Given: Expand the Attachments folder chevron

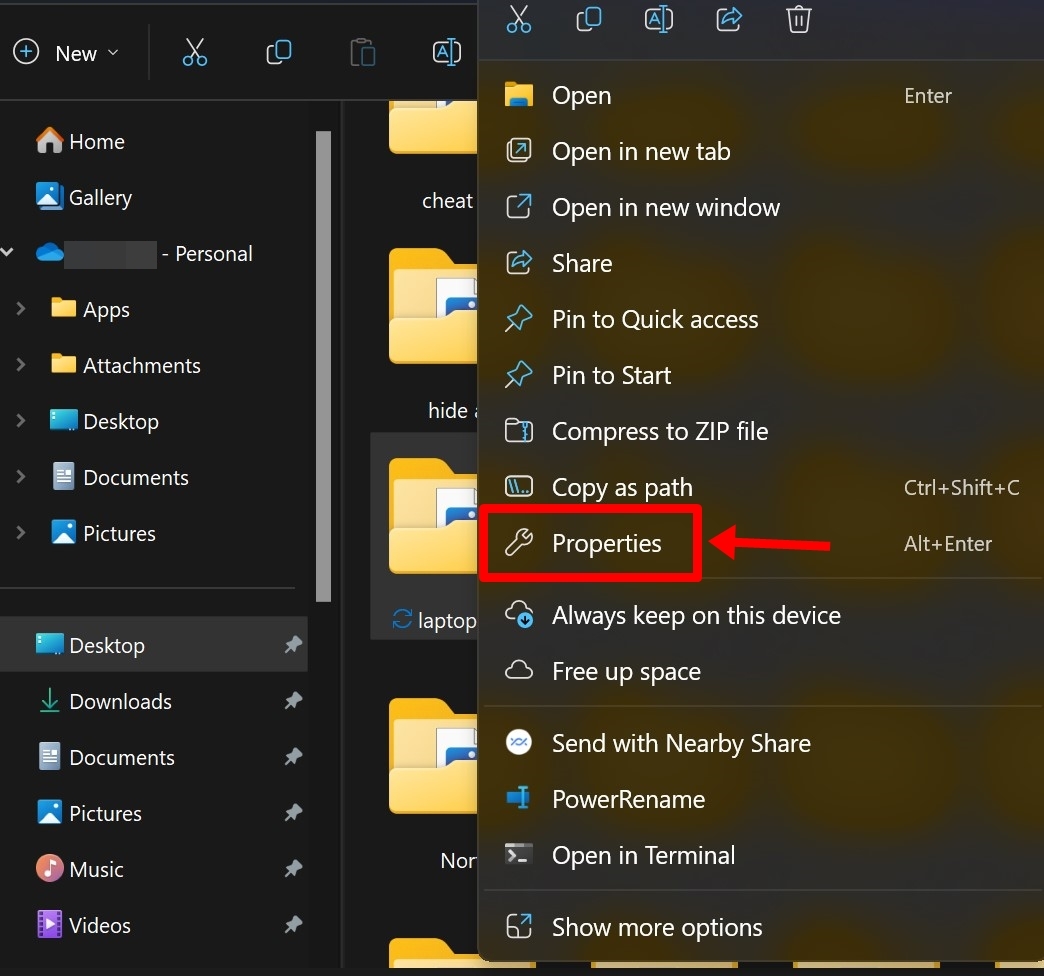Looking at the screenshot, I should click(21, 365).
